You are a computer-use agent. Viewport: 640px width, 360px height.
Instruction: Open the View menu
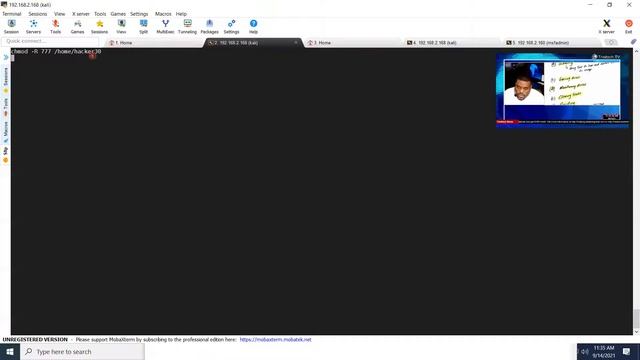[60, 14]
